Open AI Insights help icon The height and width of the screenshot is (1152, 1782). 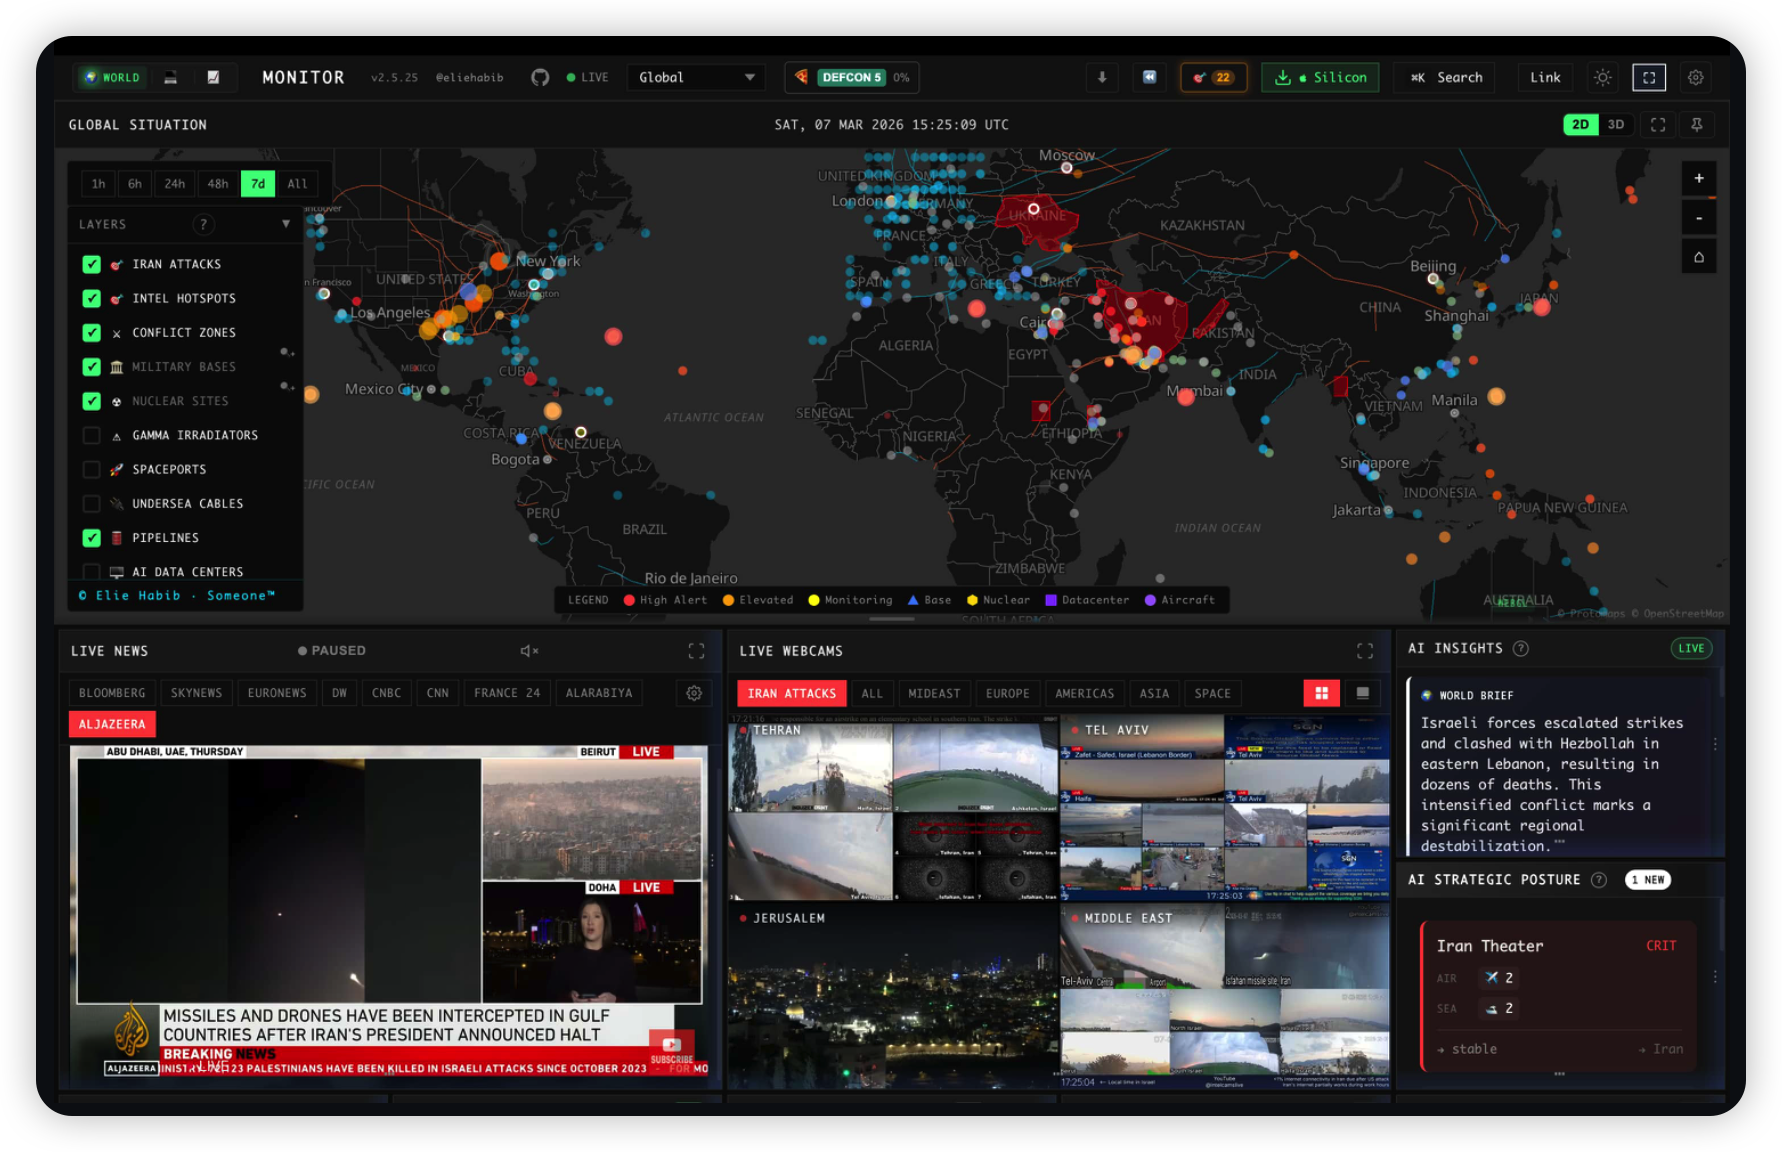click(1521, 648)
